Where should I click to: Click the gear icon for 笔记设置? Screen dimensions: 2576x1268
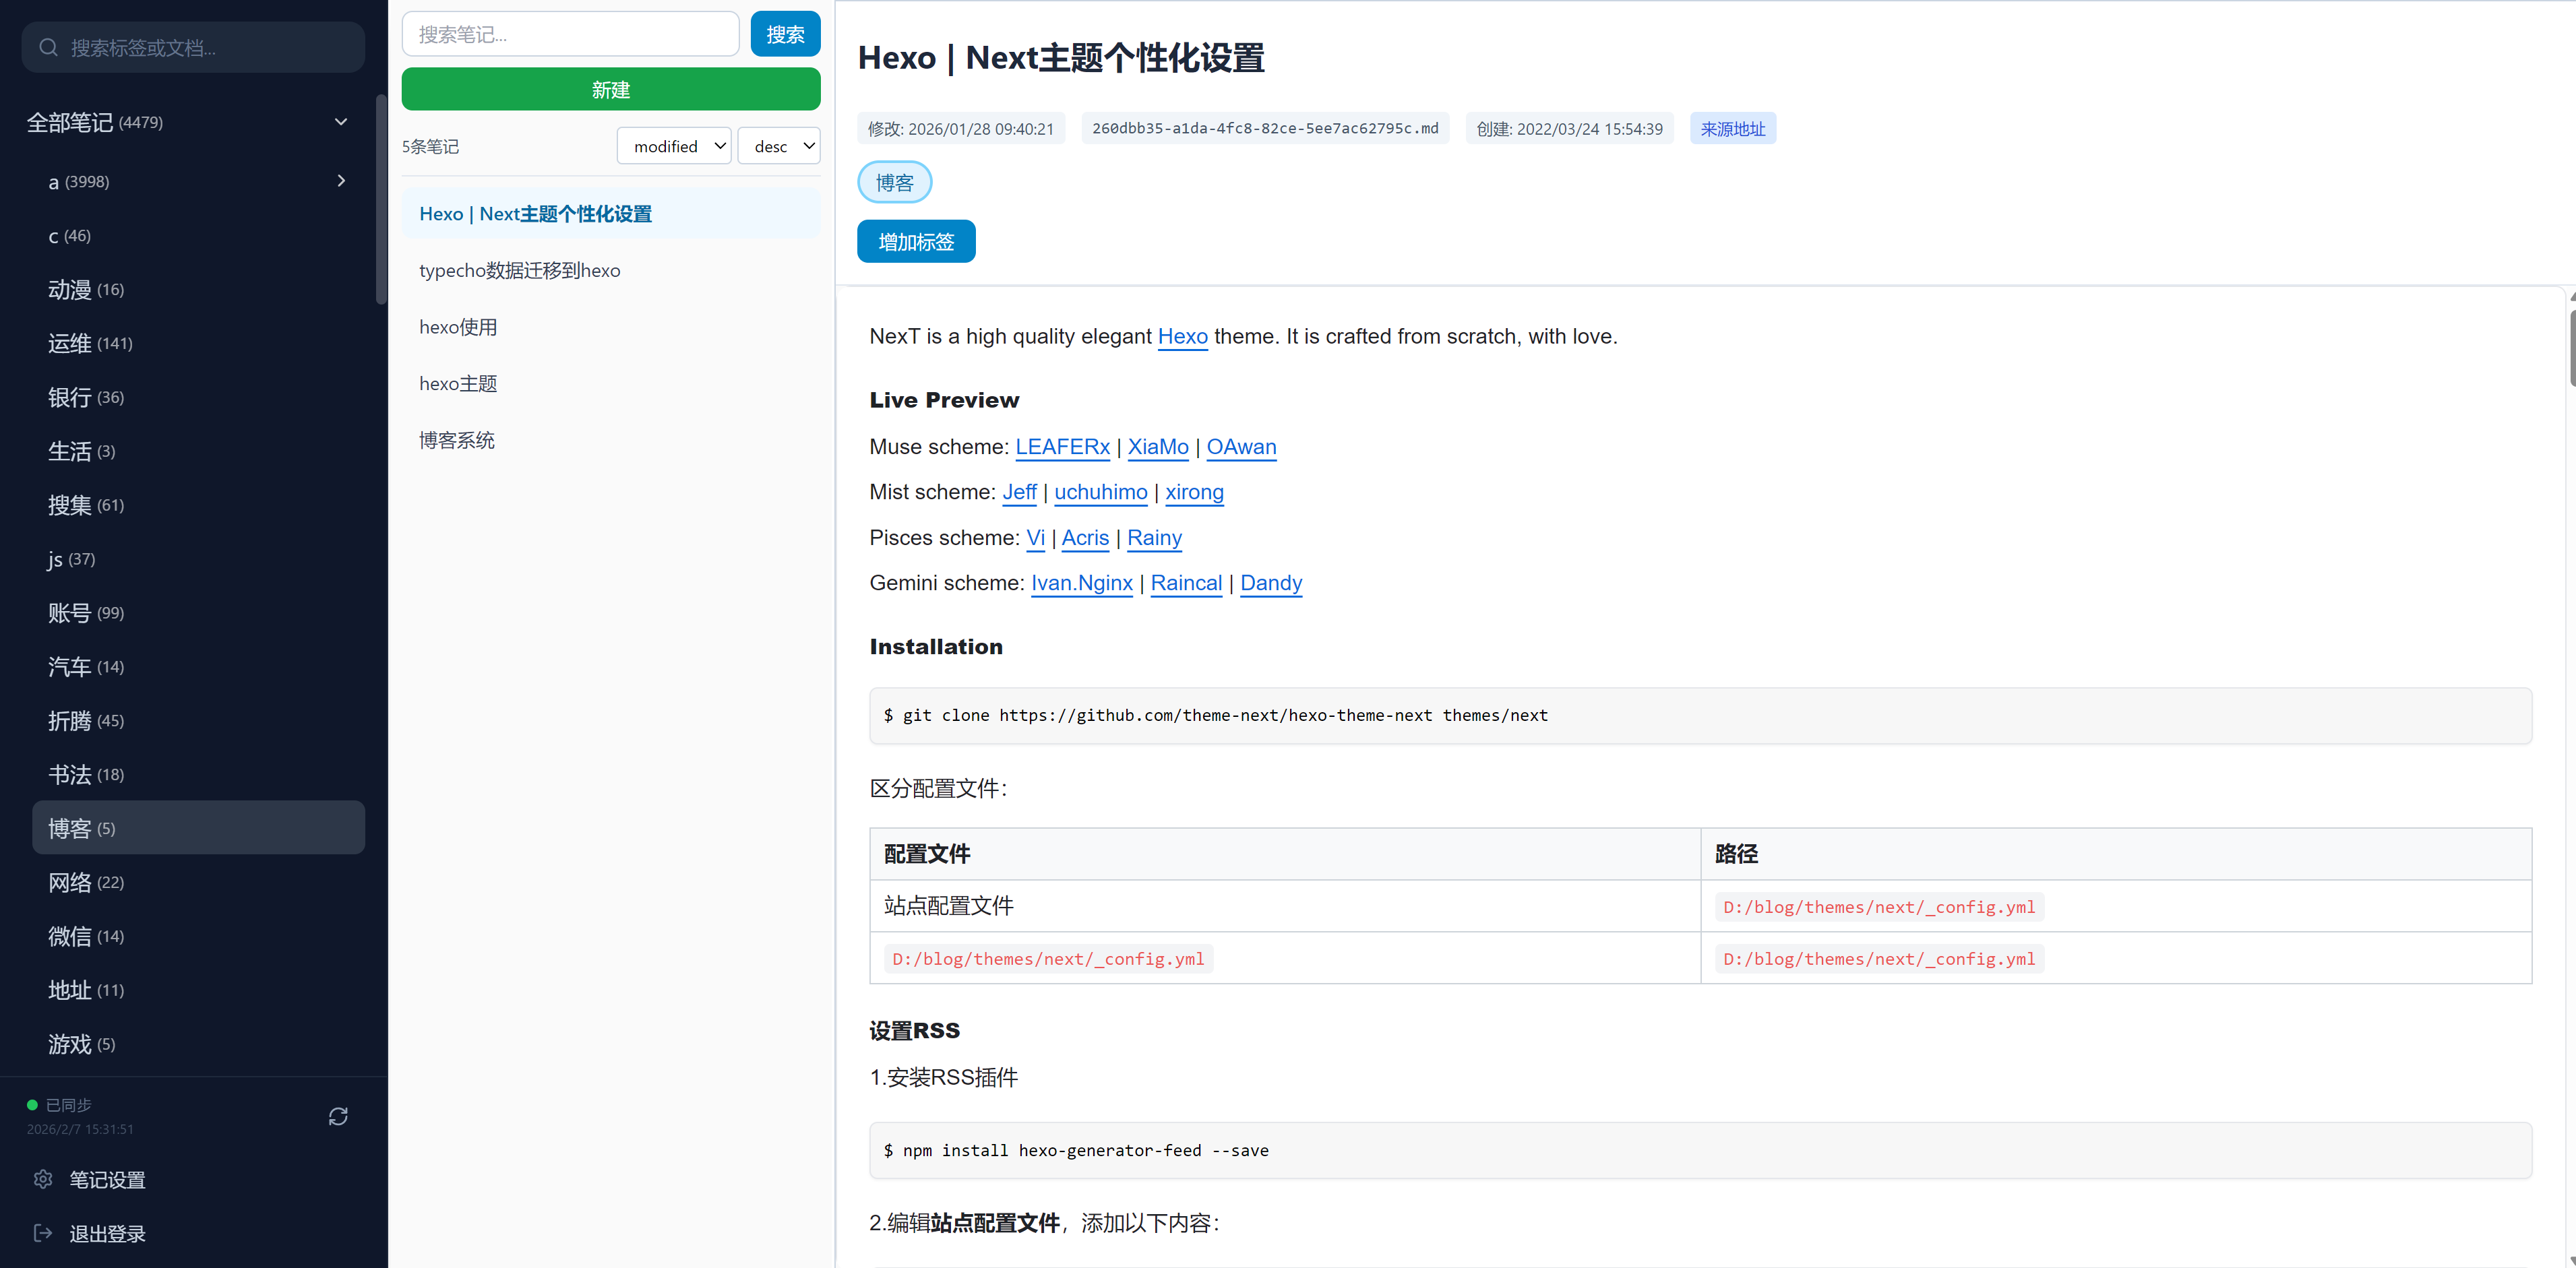pos(43,1179)
